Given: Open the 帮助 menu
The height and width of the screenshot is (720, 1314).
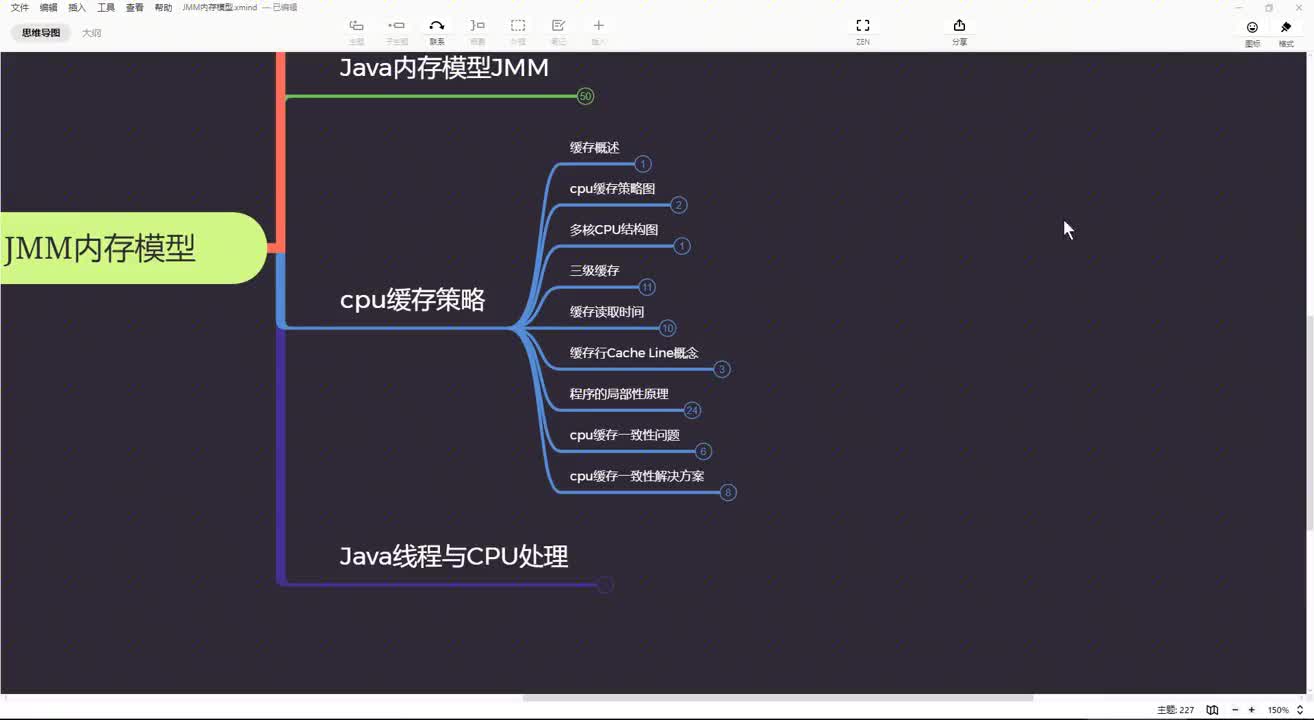Looking at the screenshot, I should [163, 7].
